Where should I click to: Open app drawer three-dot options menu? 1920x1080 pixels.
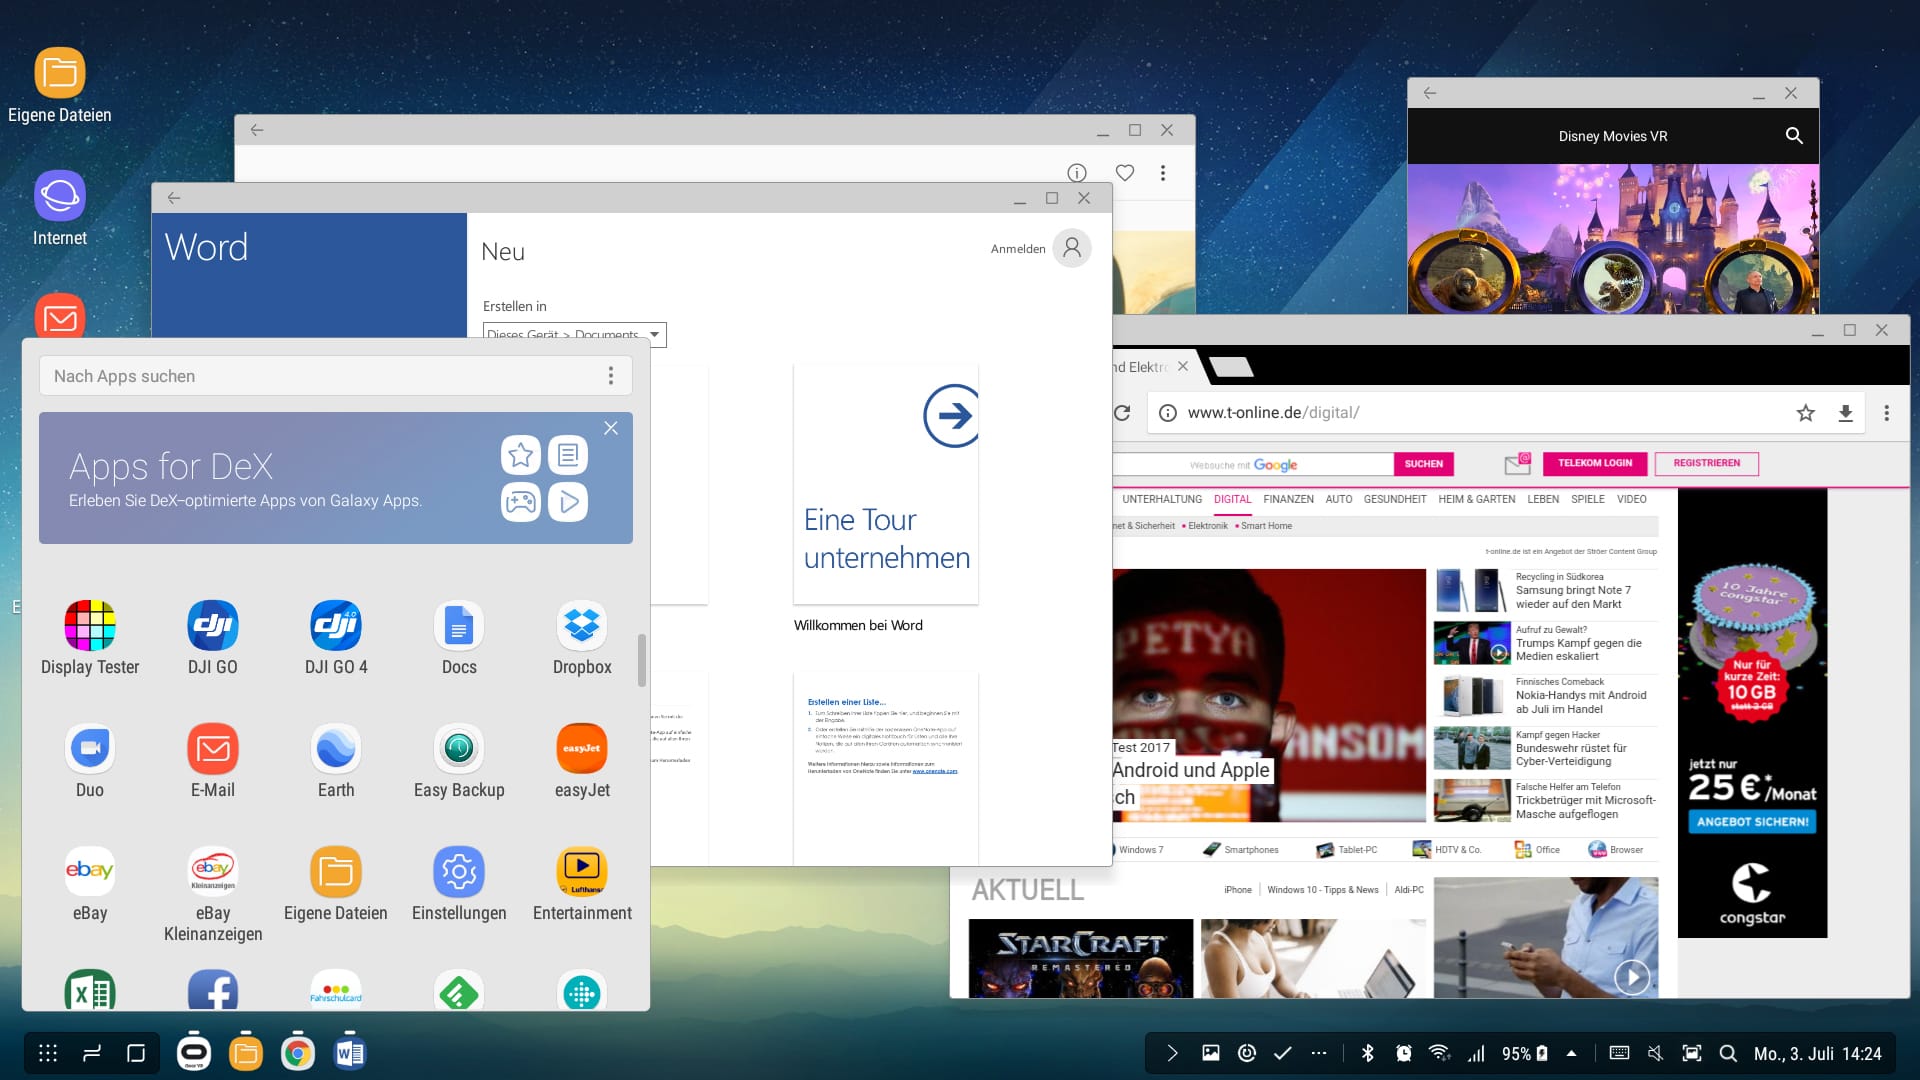[x=611, y=376]
